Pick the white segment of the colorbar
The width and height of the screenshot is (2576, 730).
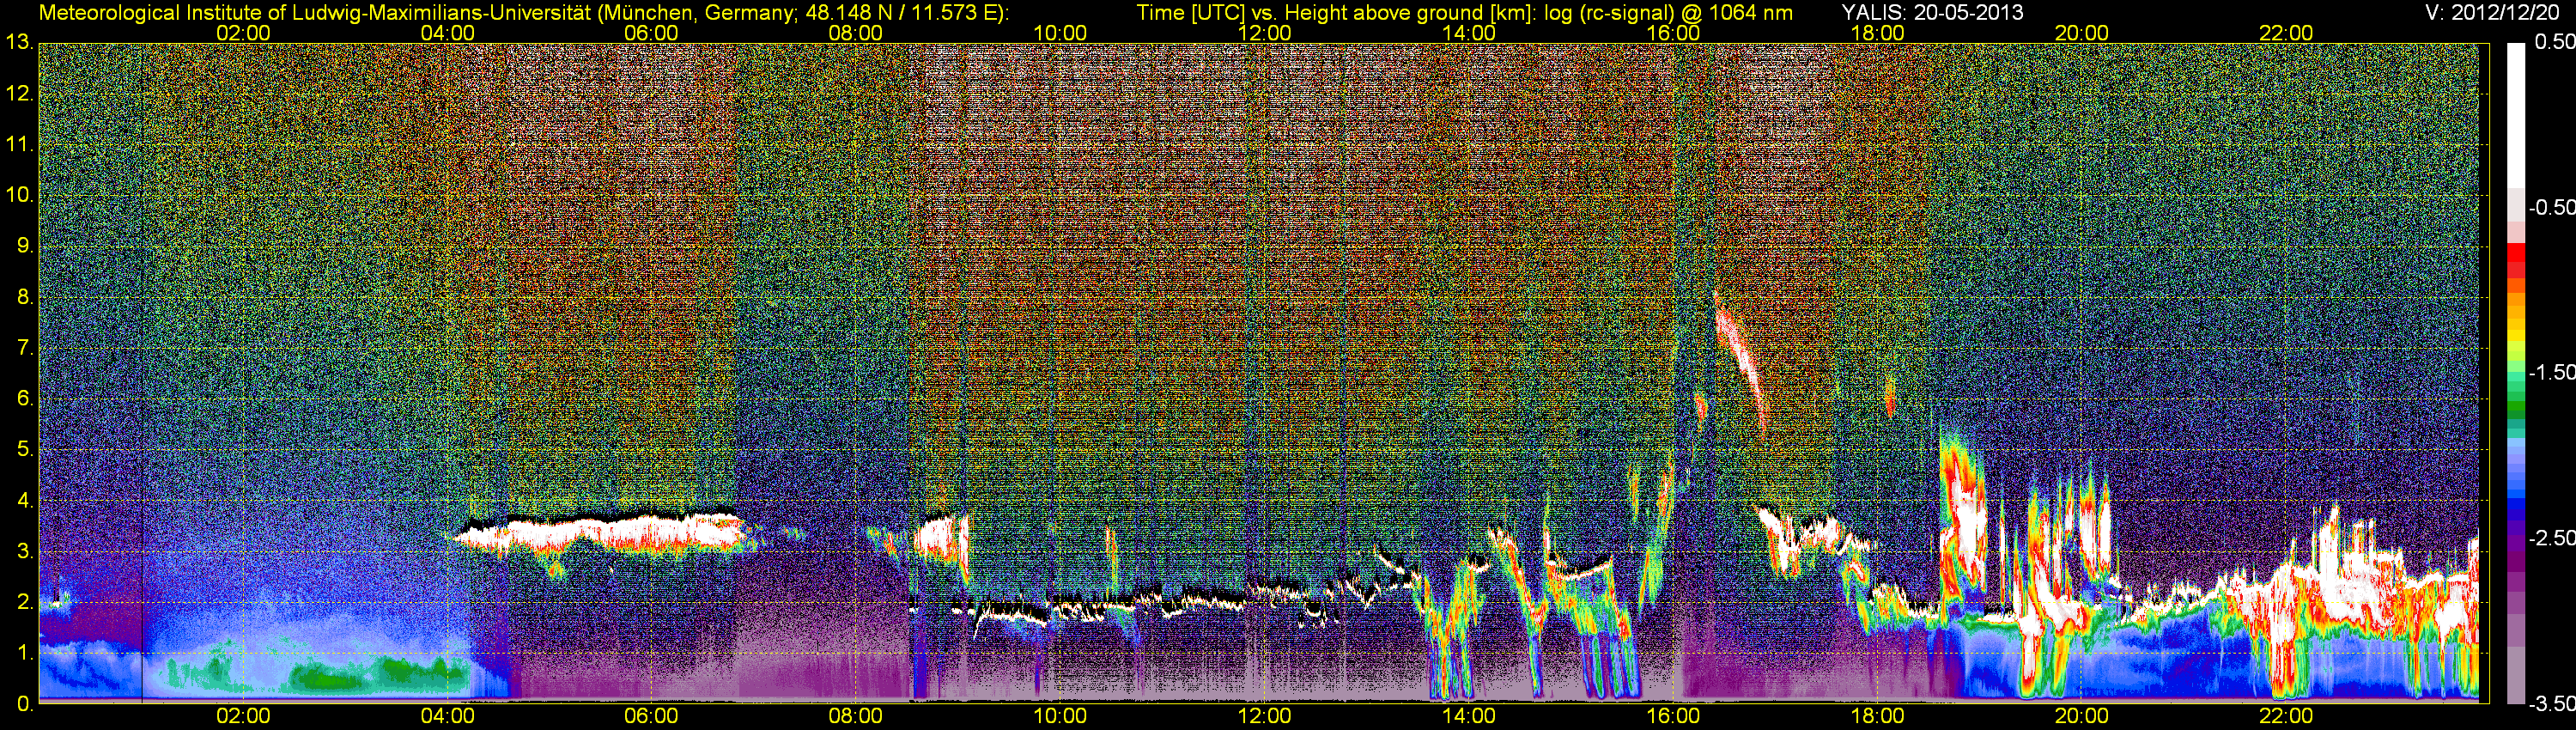2516,115
